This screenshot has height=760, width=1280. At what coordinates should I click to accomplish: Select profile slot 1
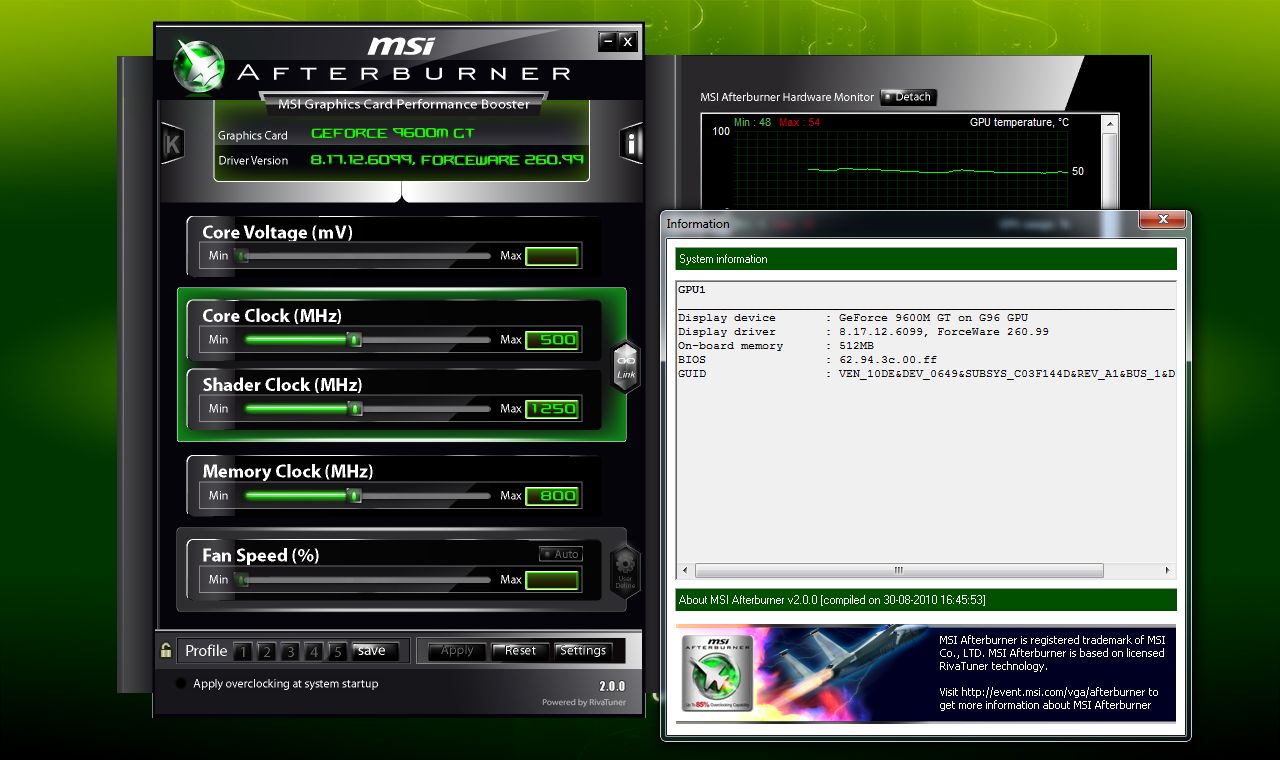click(242, 652)
